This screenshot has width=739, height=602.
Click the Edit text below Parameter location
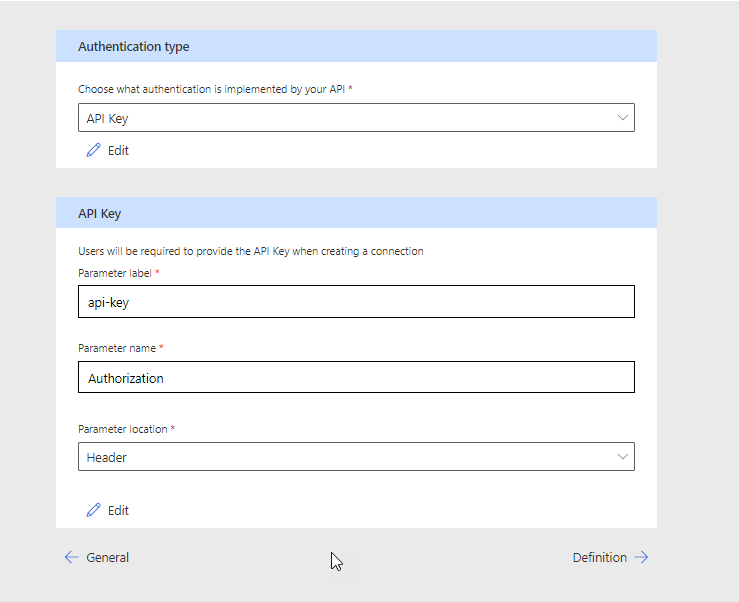(118, 510)
